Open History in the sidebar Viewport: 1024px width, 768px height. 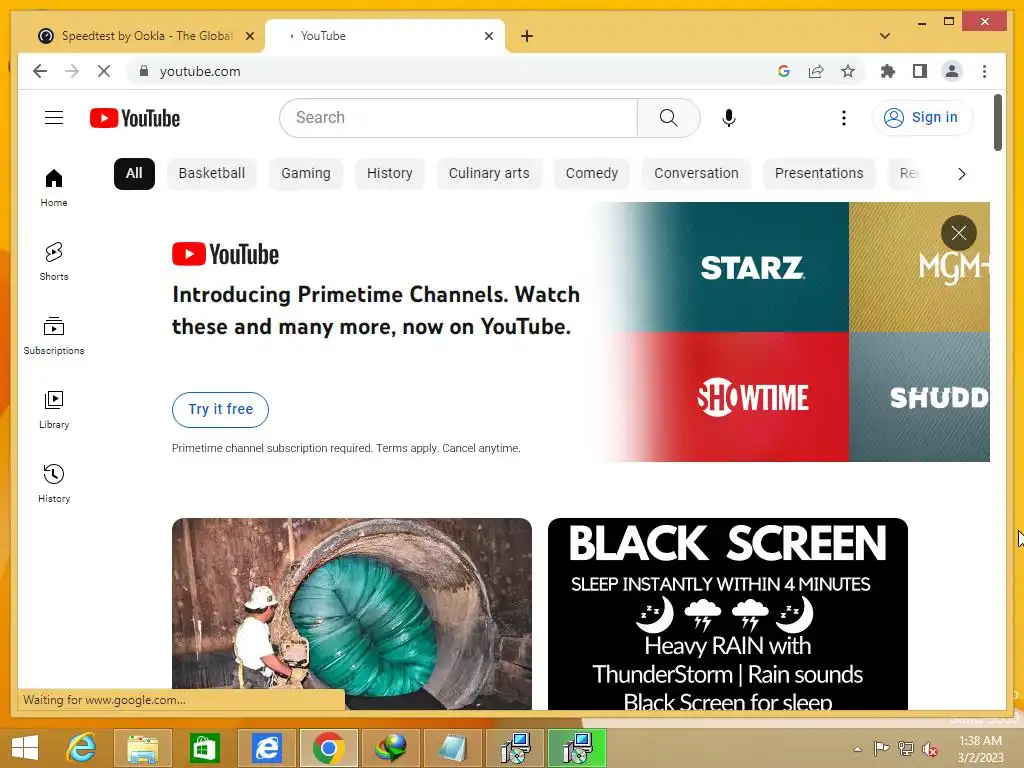54,483
